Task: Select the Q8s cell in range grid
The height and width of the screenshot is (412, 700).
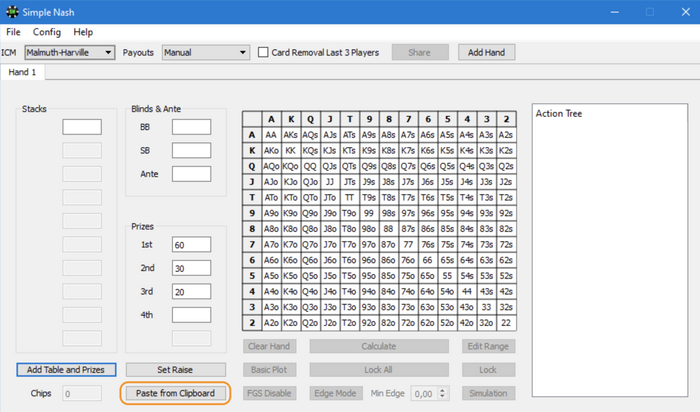Action: [388, 166]
